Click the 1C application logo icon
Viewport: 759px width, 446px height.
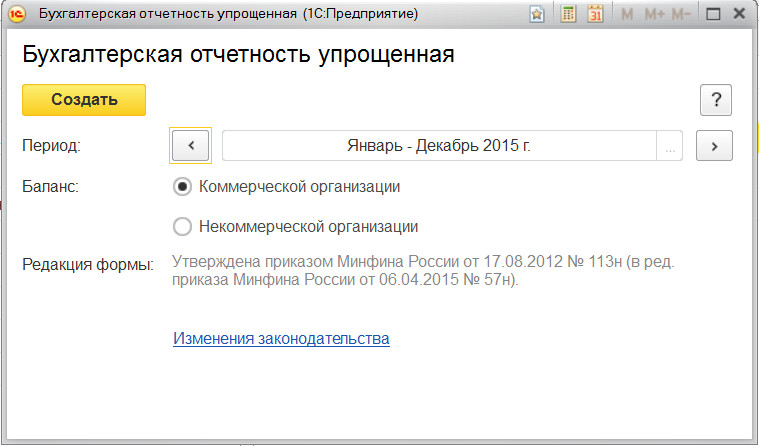click(x=17, y=15)
